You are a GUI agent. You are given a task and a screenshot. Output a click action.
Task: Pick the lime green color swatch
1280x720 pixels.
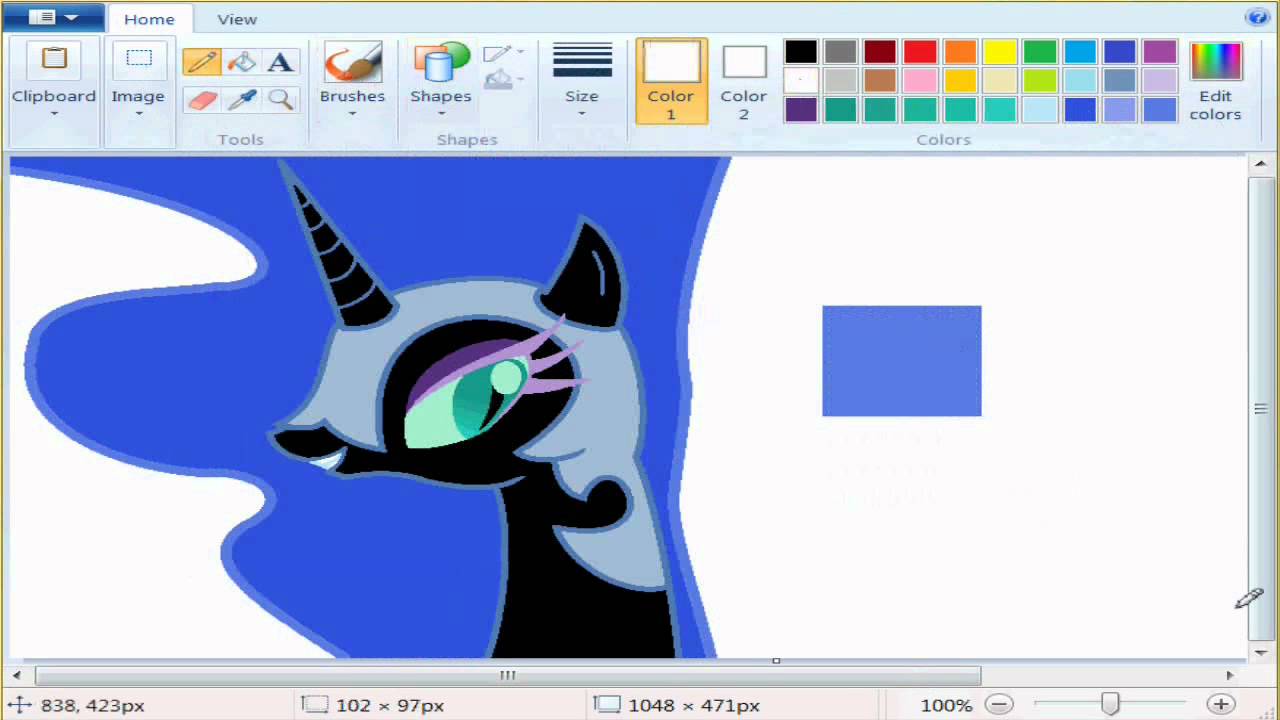[x=1040, y=81]
